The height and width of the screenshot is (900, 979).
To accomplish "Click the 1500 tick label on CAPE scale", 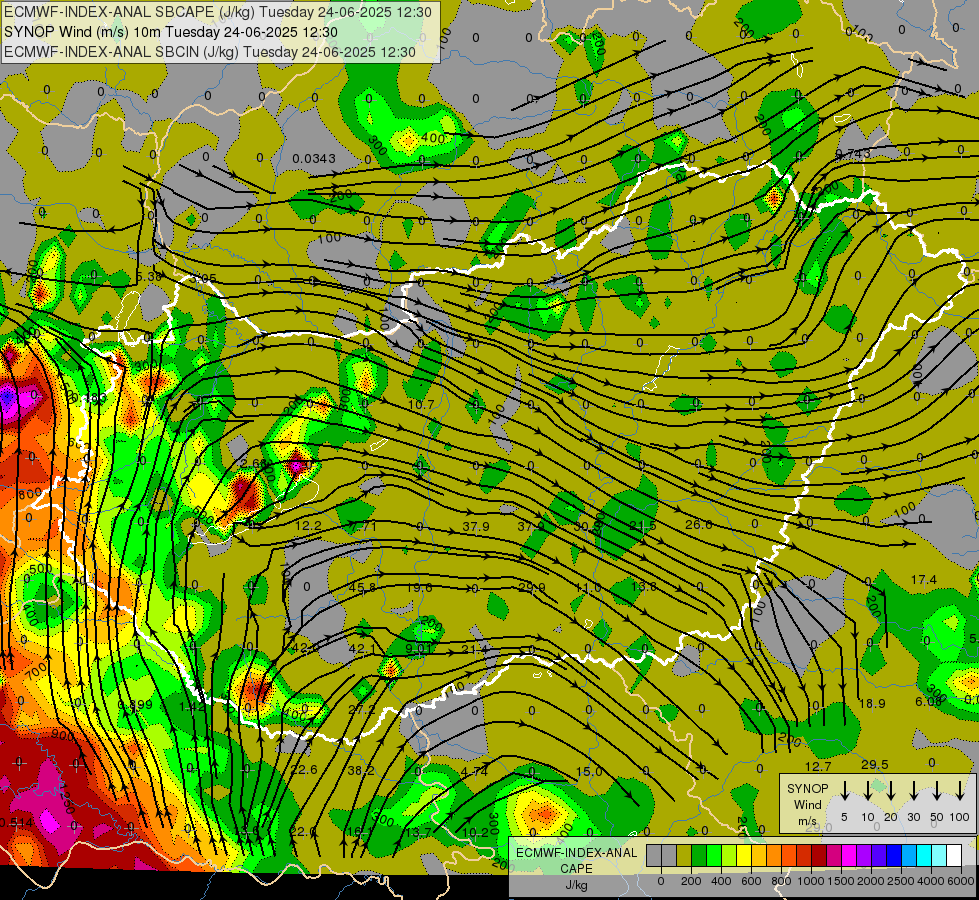I will 841,881.
